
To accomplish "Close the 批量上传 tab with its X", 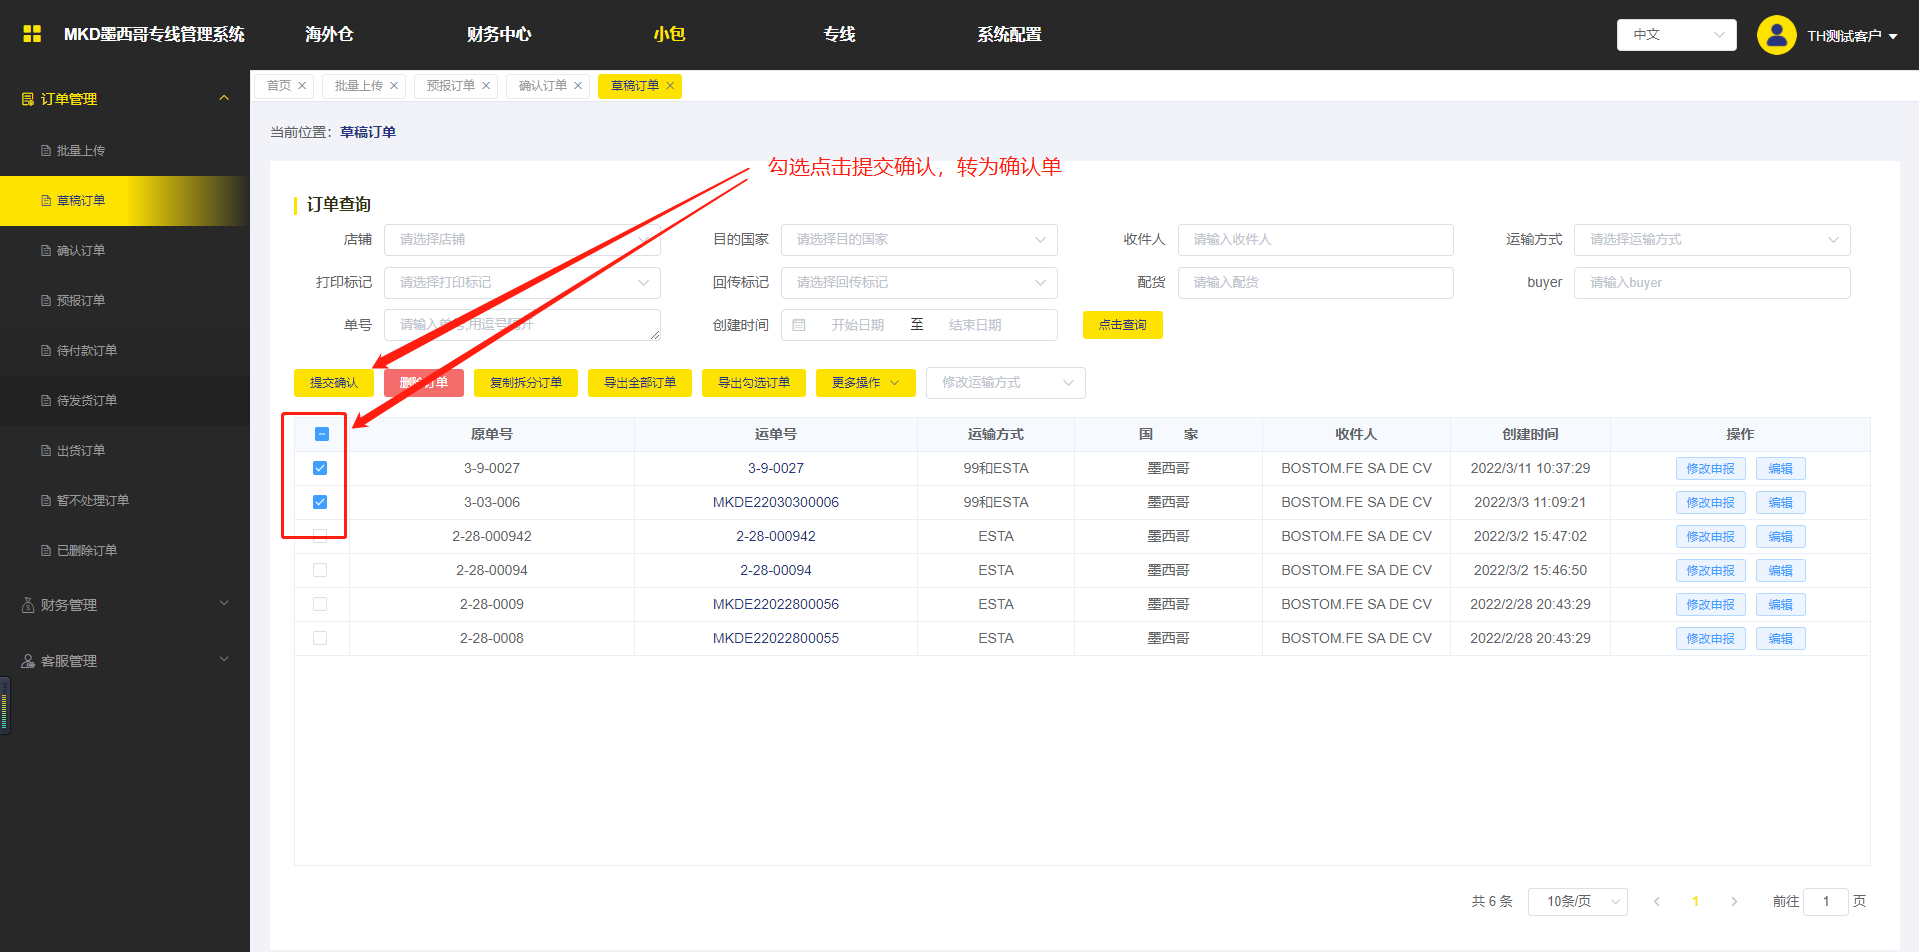I will 394,86.
